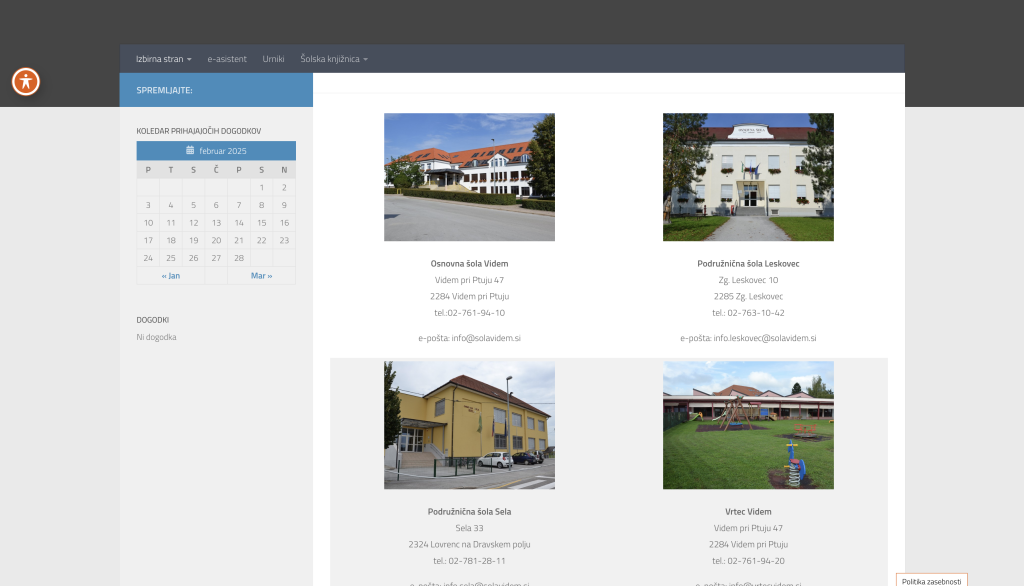Click phone number tel.: 02-761-94-20
The width and height of the screenshot is (1024, 586).
[x=748, y=561]
